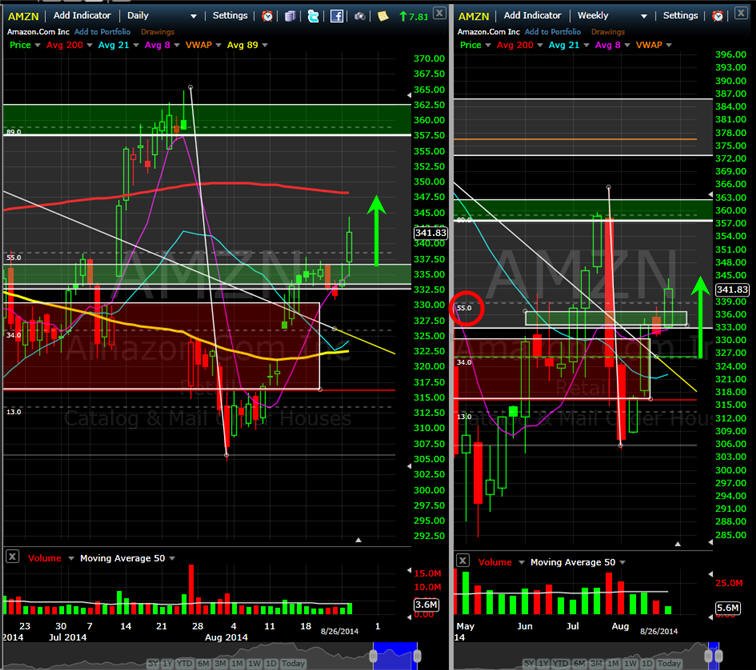Open the yellow sticky note icon
This screenshot has width=756, height=670.
pos(383,16)
